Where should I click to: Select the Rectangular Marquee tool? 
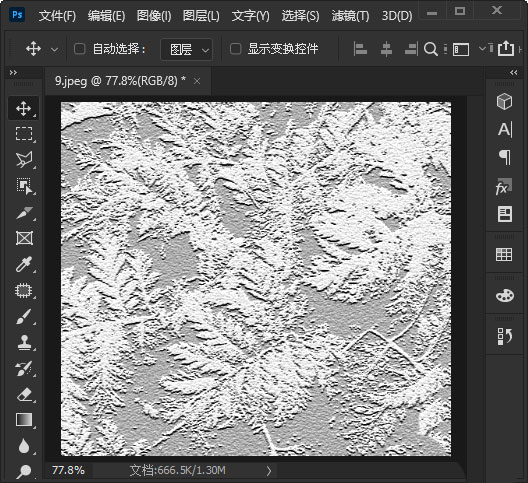coord(24,134)
